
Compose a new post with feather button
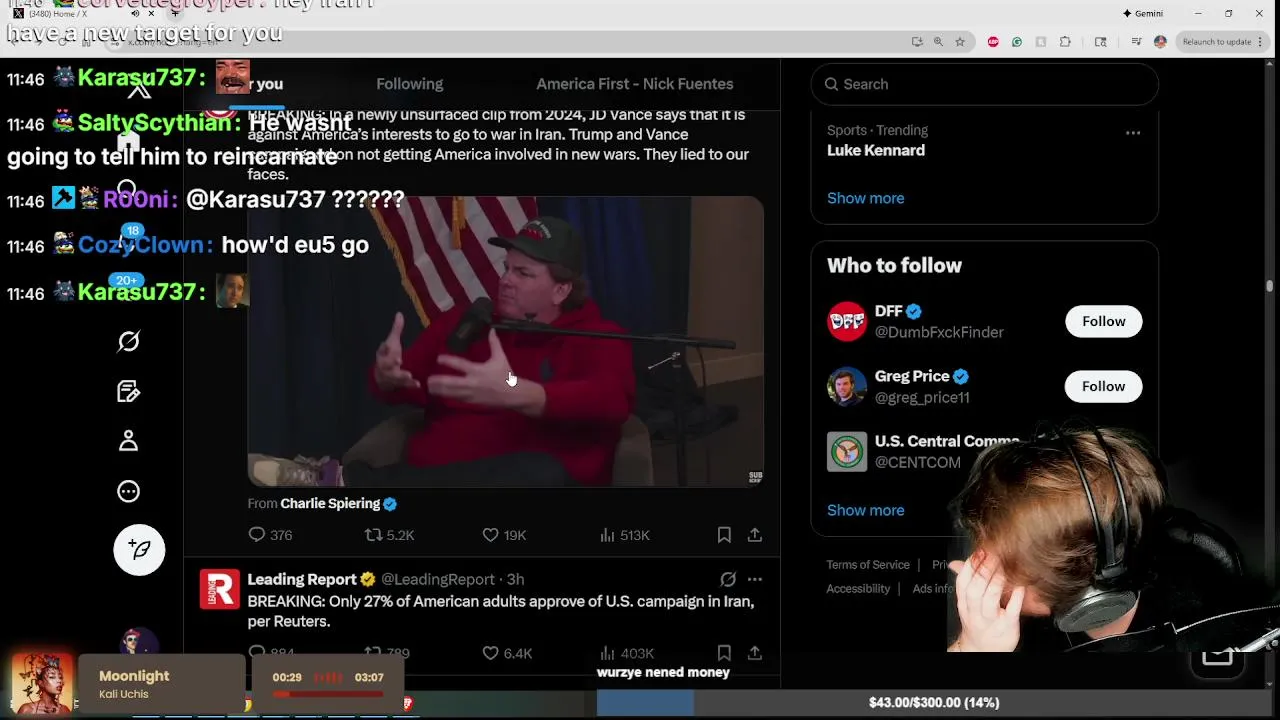139,549
